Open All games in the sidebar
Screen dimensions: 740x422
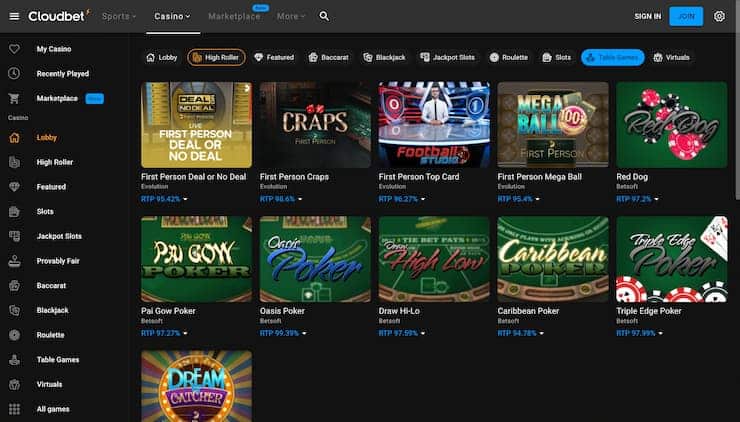tap(53, 409)
